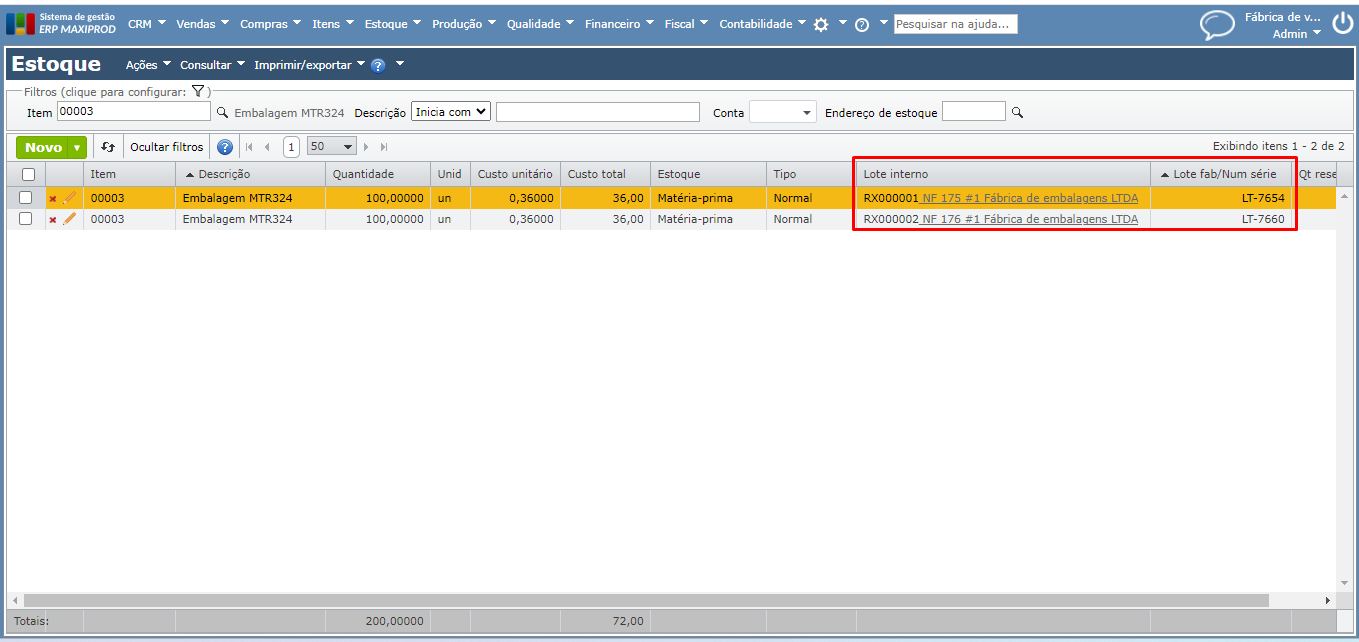
Task: Click the magnifier icon next to Item field
Action: [x=223, y=113]
